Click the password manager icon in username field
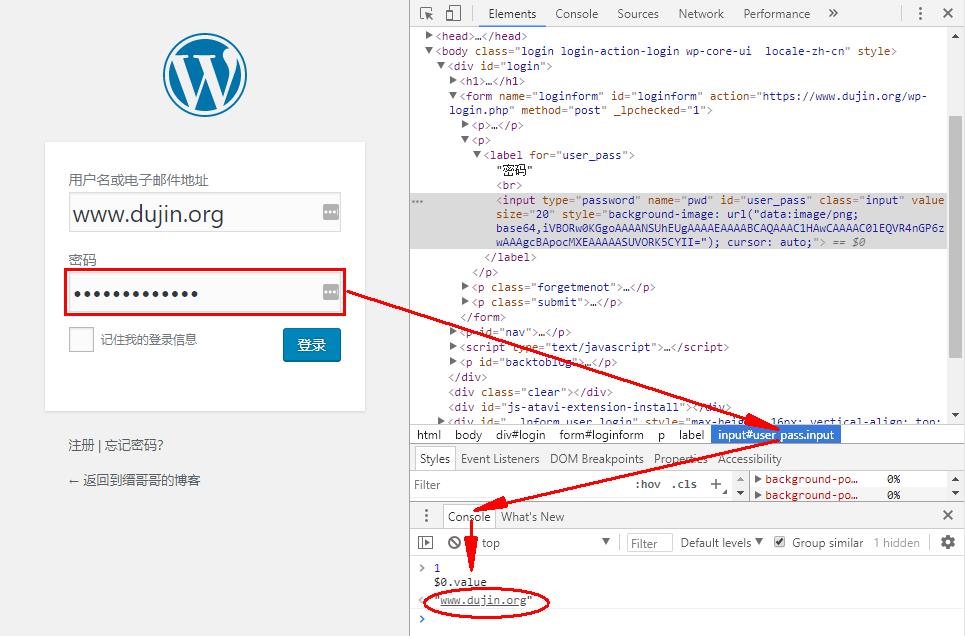This screenshot has width=965, height=636. coord(330,212)
